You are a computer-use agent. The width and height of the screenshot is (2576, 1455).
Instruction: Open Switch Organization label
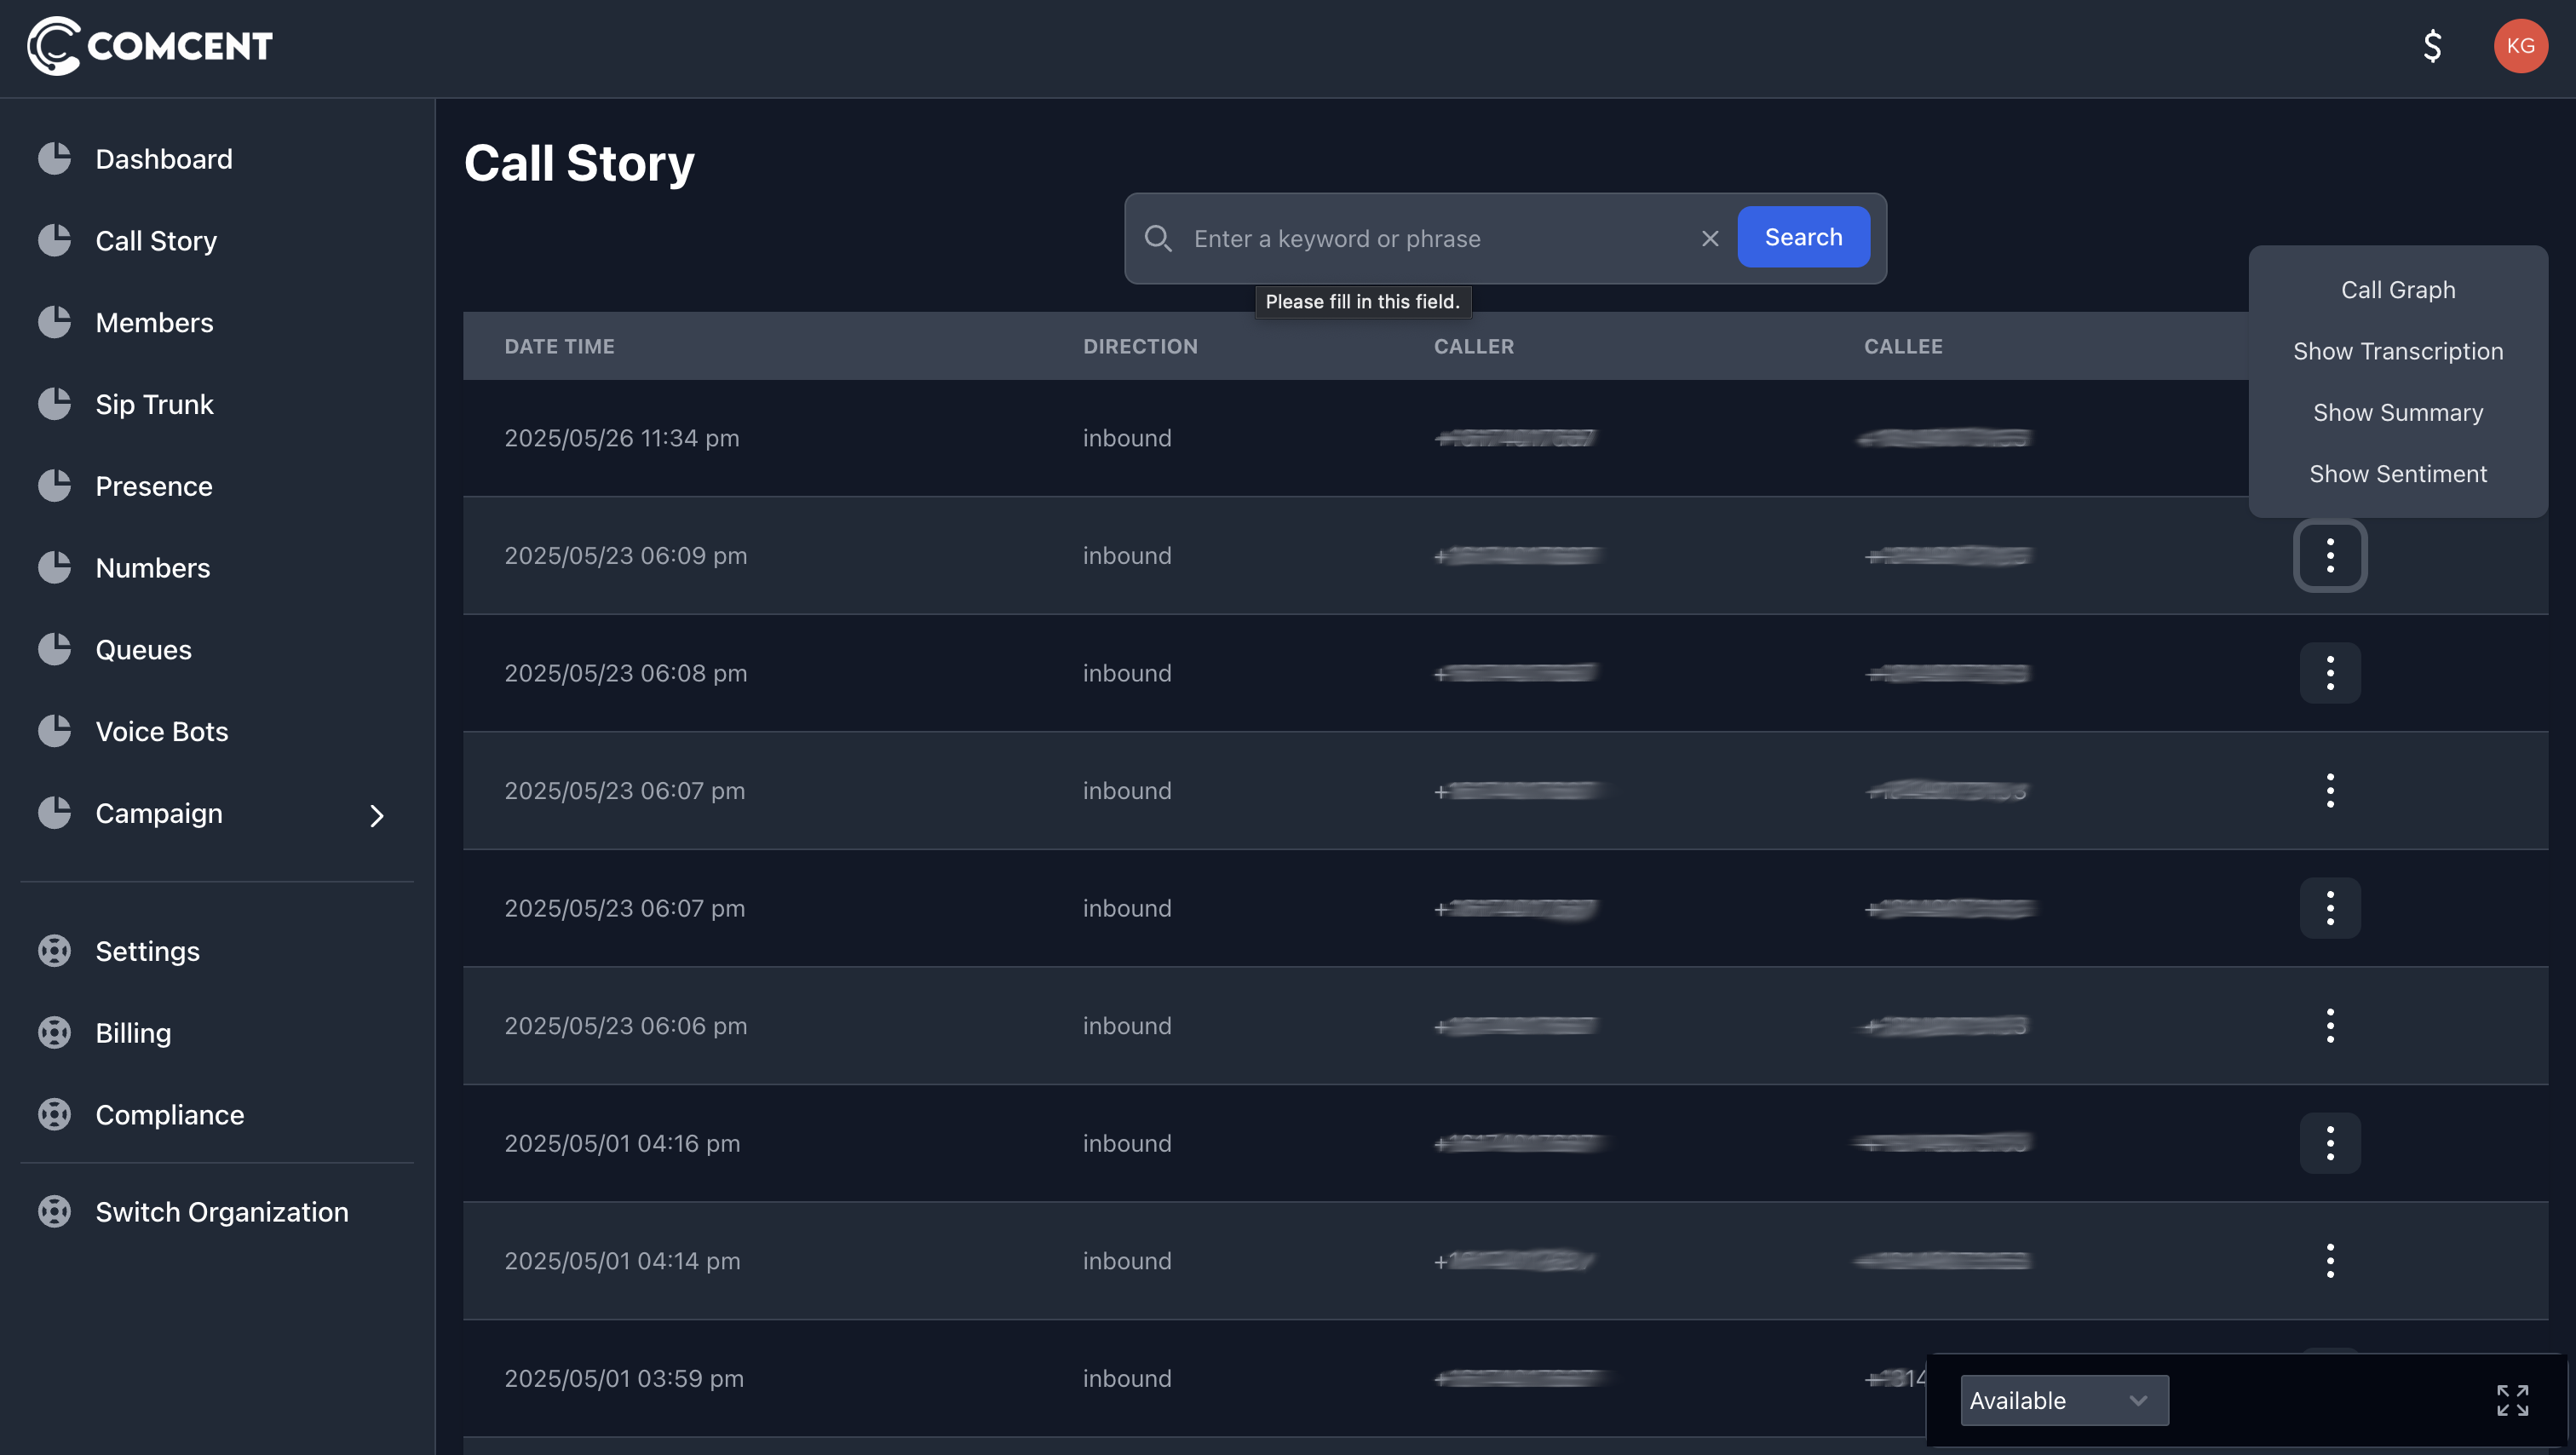point(222,1212)
